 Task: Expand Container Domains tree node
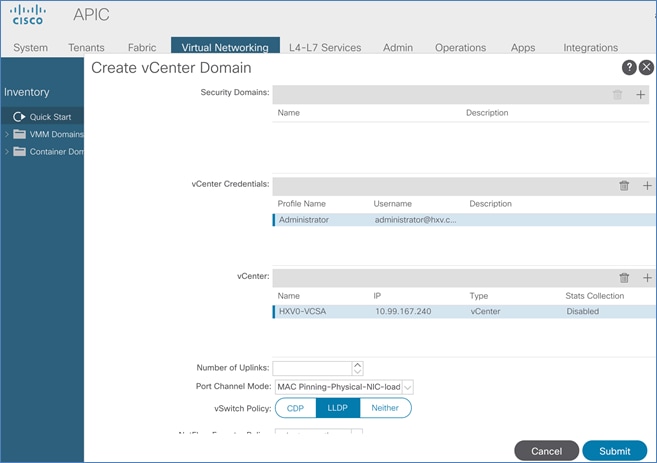7,152
